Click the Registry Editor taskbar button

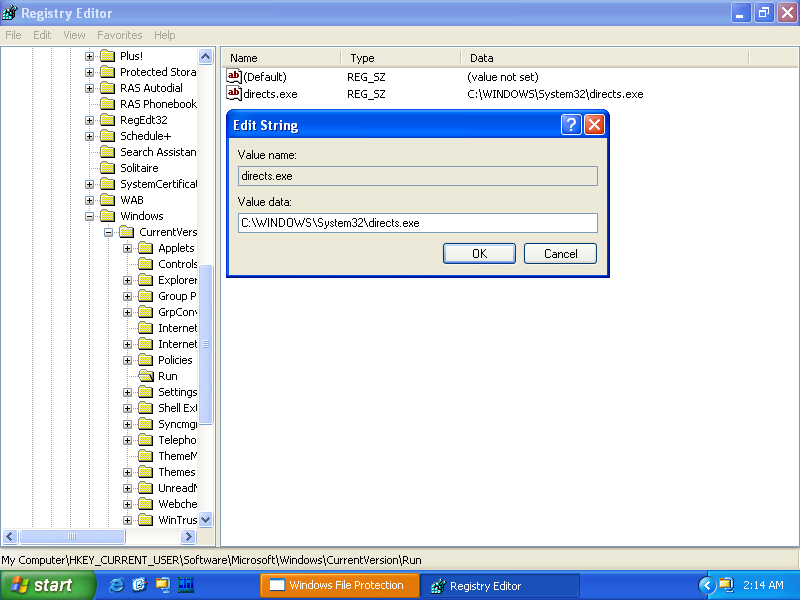tap(499, 585)
